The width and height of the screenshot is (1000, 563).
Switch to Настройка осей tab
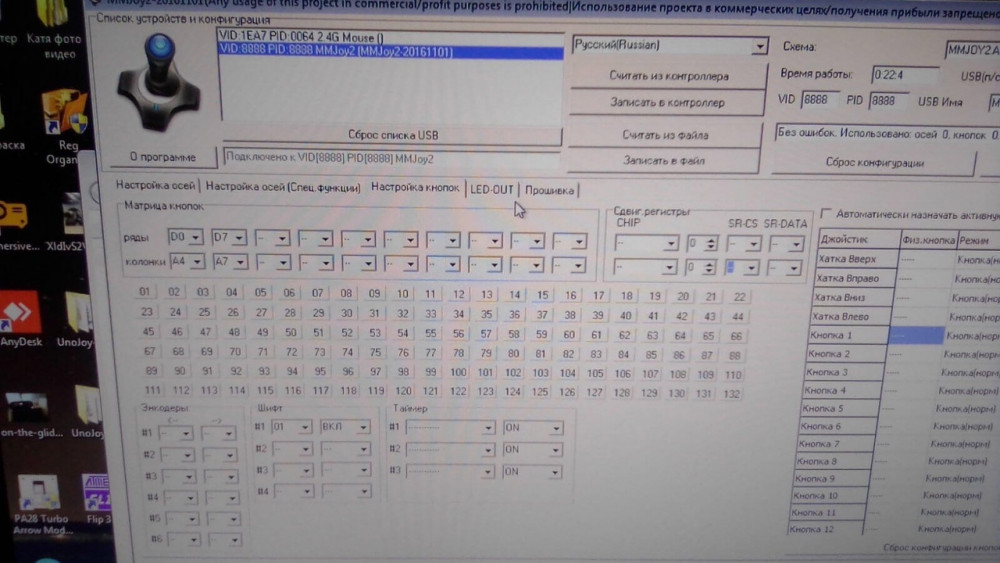(x=156, y=186)
